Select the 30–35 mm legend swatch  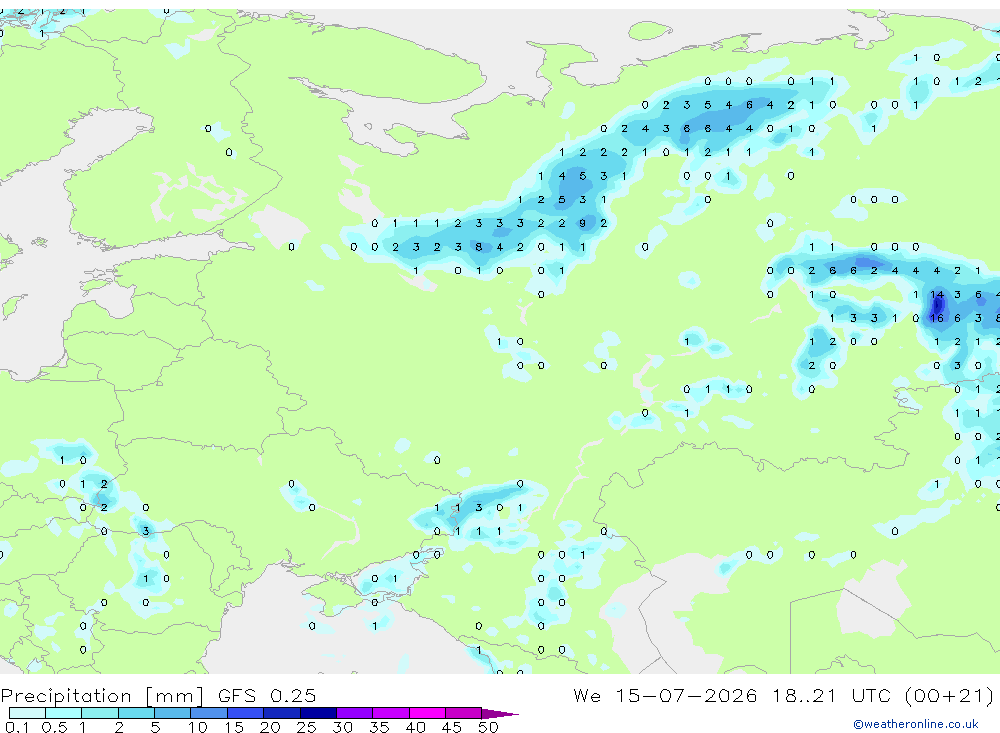pyautogui.click(x=354, y=713)
